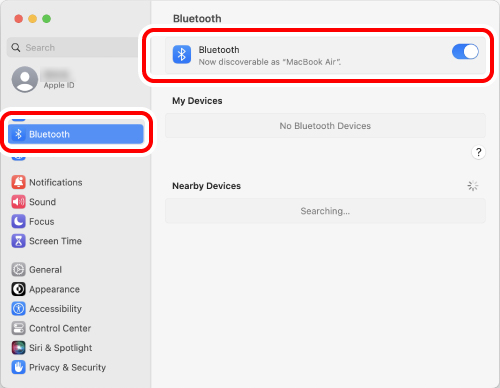The width and height of the screenshot is (500, 388).
Task: Click the Searching... nearby devices row
Action: [x=325, y=211]
